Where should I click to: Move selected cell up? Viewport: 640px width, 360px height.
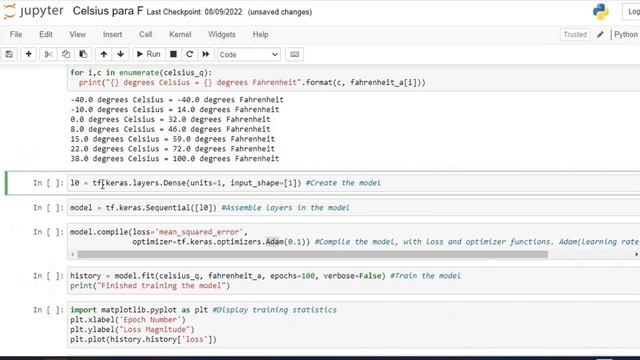point(104,54)
